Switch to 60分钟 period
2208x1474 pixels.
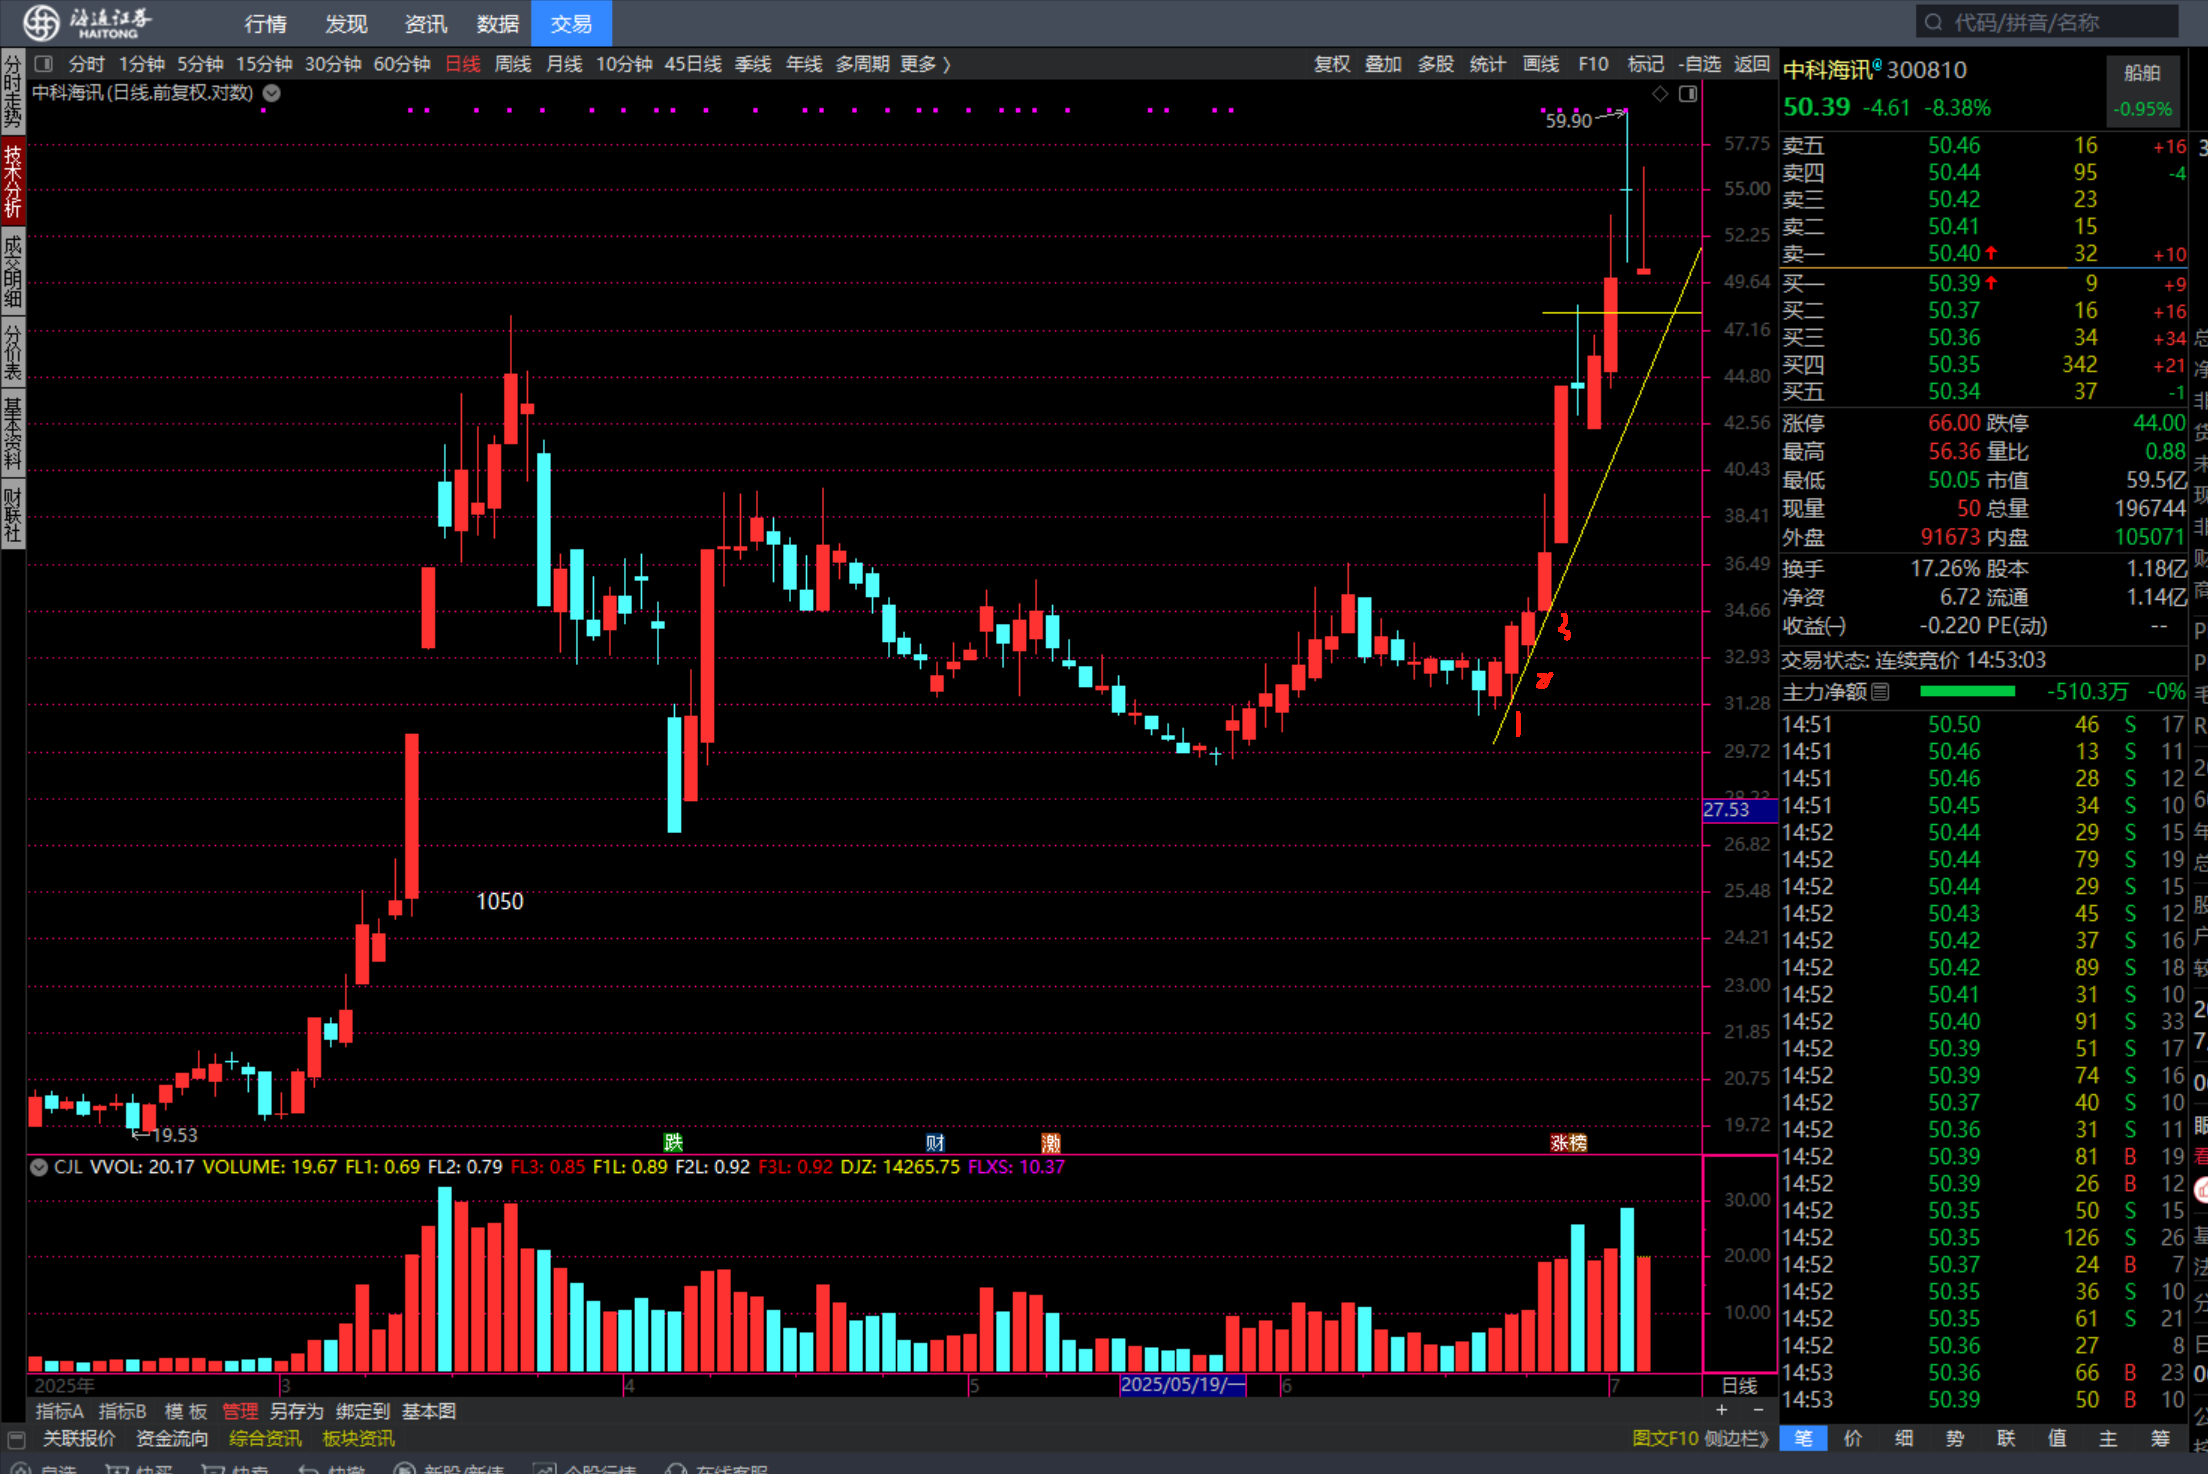tap(402, 64)
